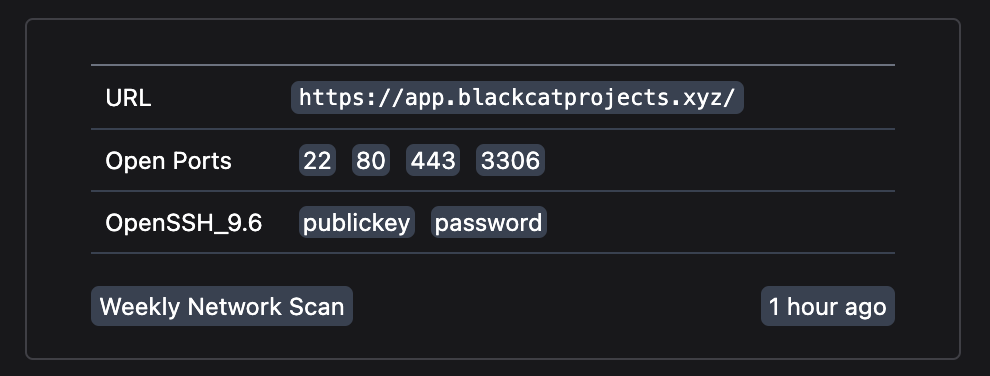Click empty area right of password badge
This screenshot has height=376, width=990.
tap(720, 222)
